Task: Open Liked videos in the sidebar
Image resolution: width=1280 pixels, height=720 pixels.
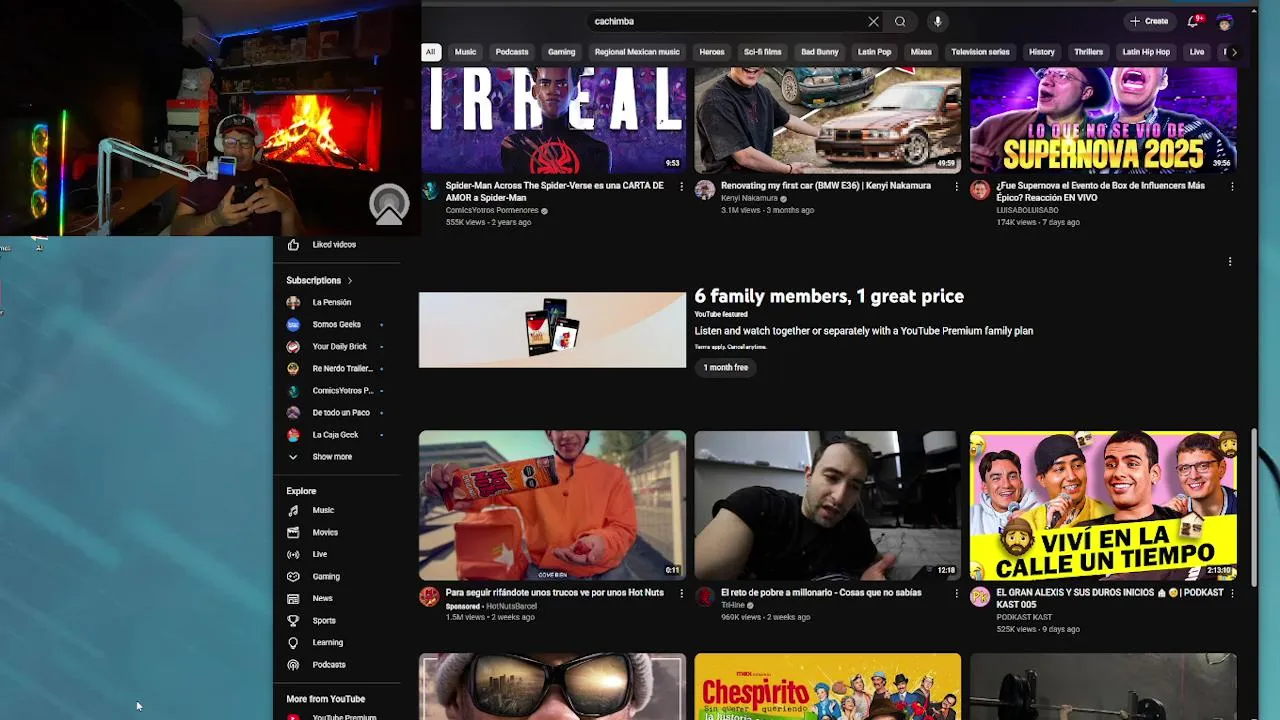Action: point(334,245)
